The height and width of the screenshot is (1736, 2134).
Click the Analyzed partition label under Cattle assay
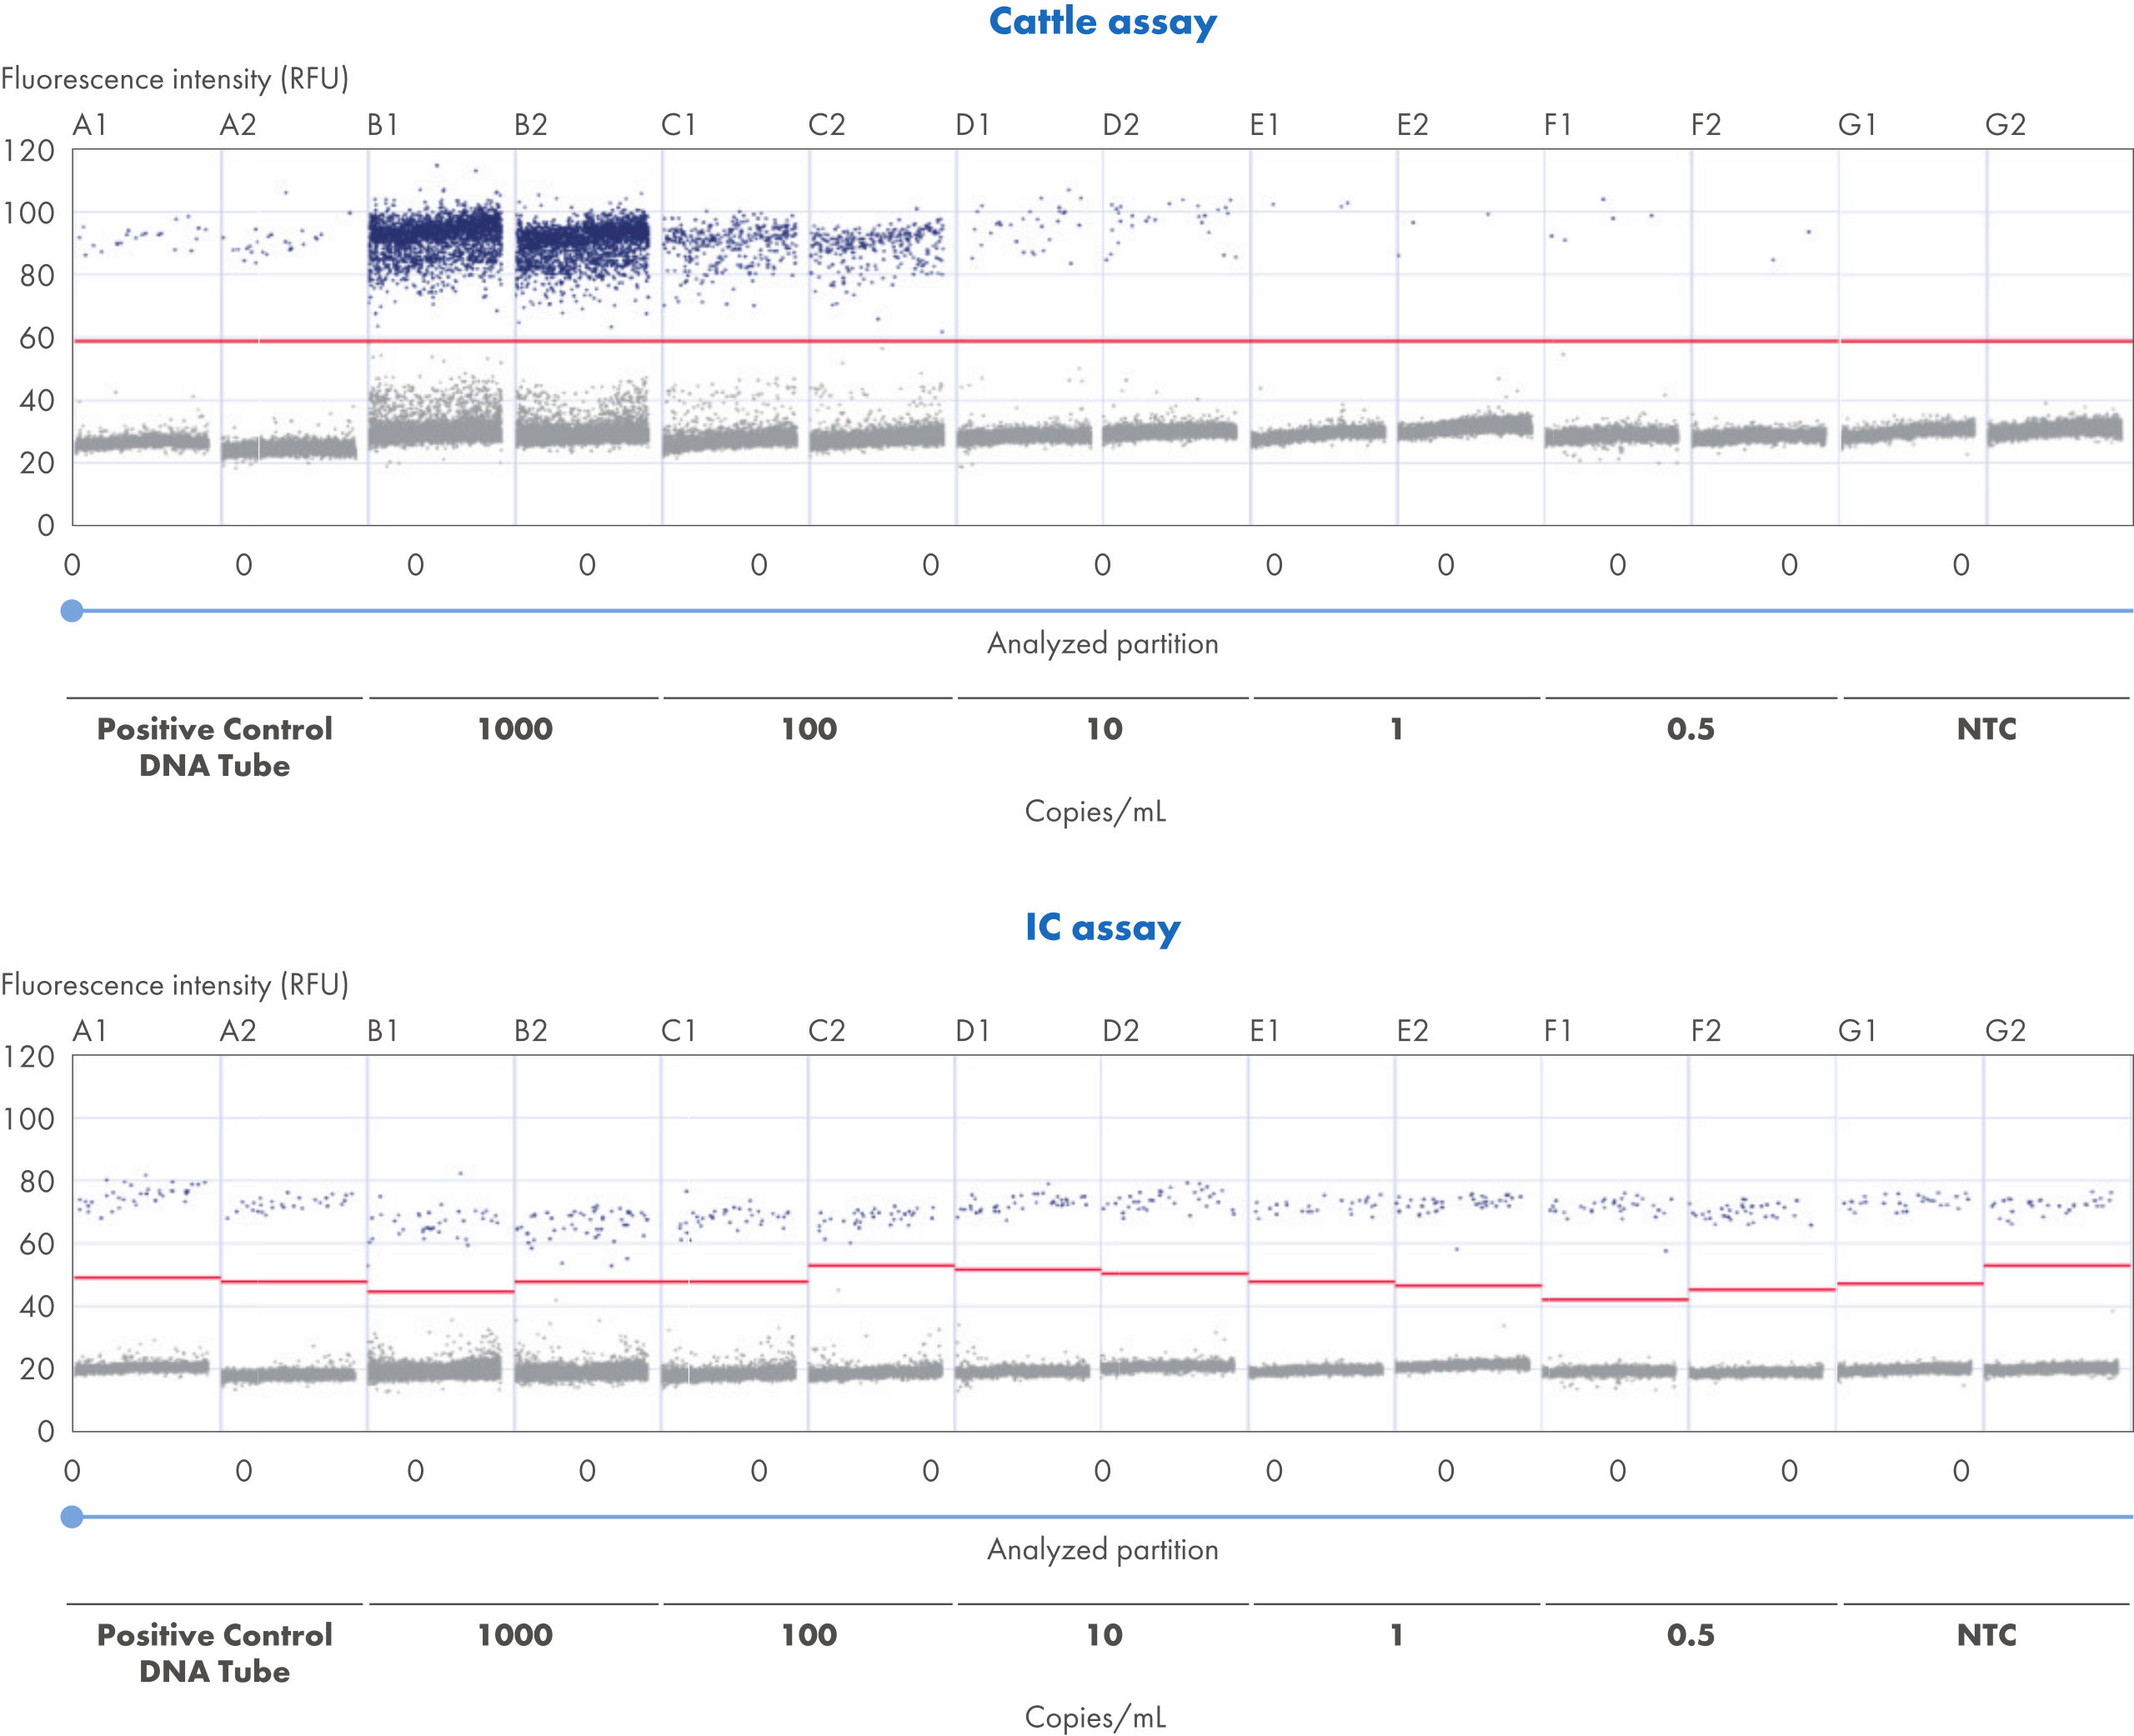tap(1102, 643)
